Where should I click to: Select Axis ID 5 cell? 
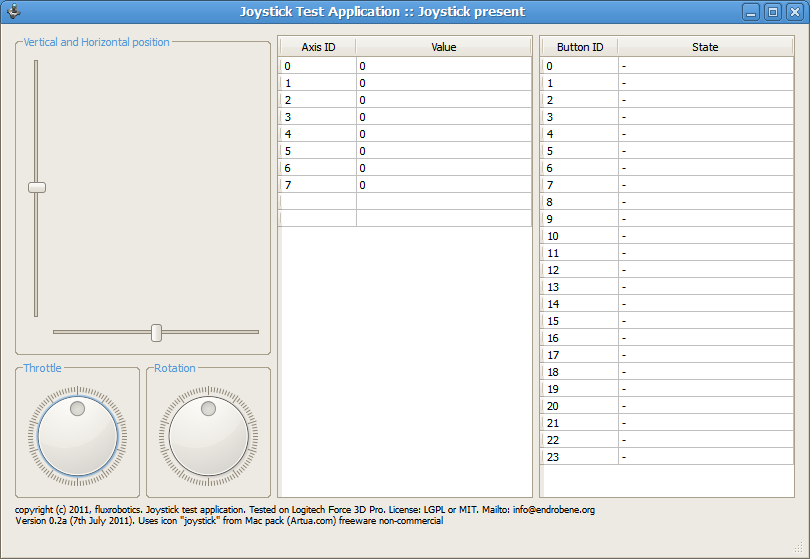point(318,151)
